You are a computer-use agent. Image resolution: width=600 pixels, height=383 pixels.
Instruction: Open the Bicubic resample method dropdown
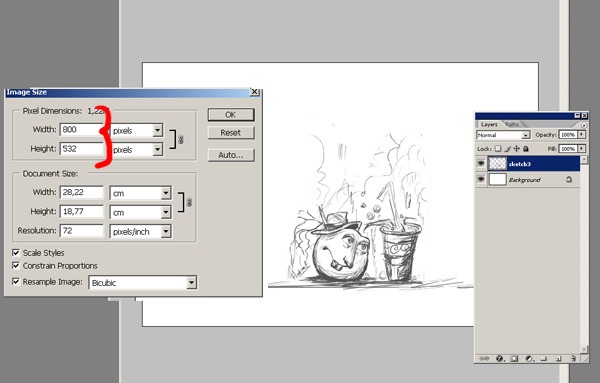click(191, 283)
